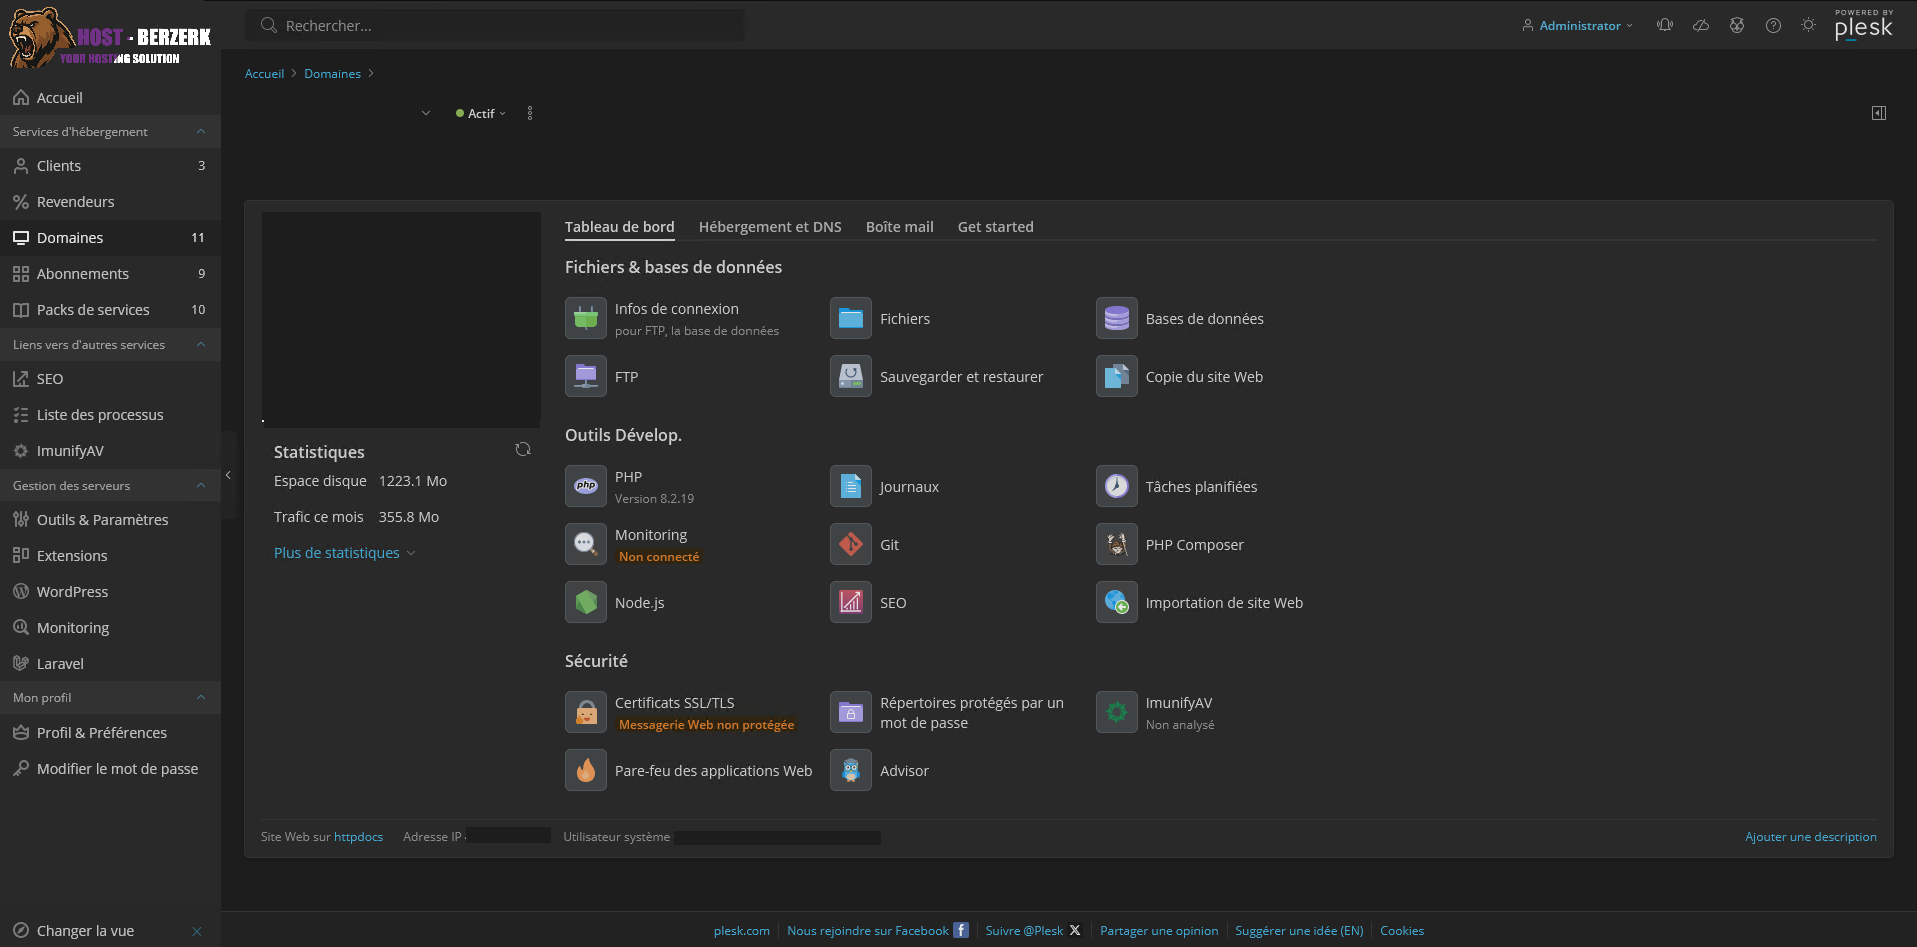
Task: Open Copie du site Web icon
Action: [1117, 377]
